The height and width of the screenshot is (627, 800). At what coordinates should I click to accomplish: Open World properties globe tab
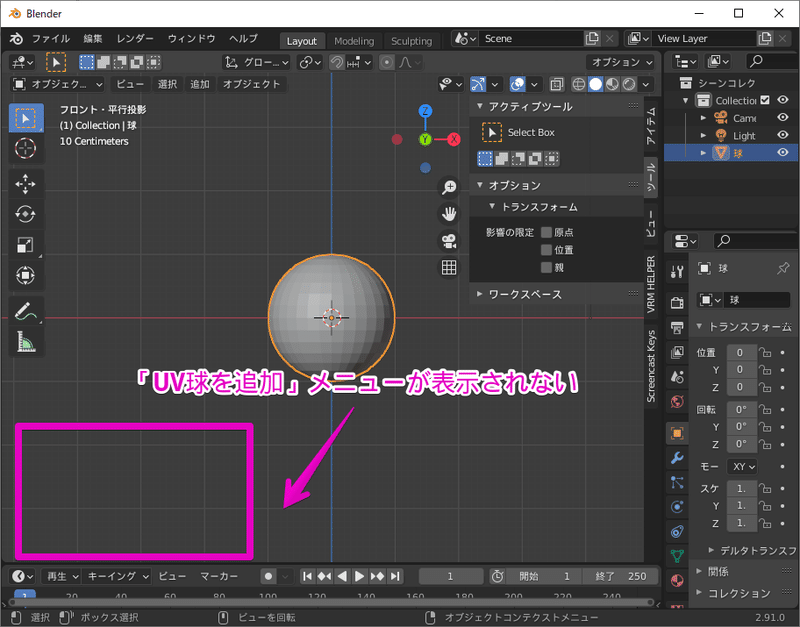(677, 402)
